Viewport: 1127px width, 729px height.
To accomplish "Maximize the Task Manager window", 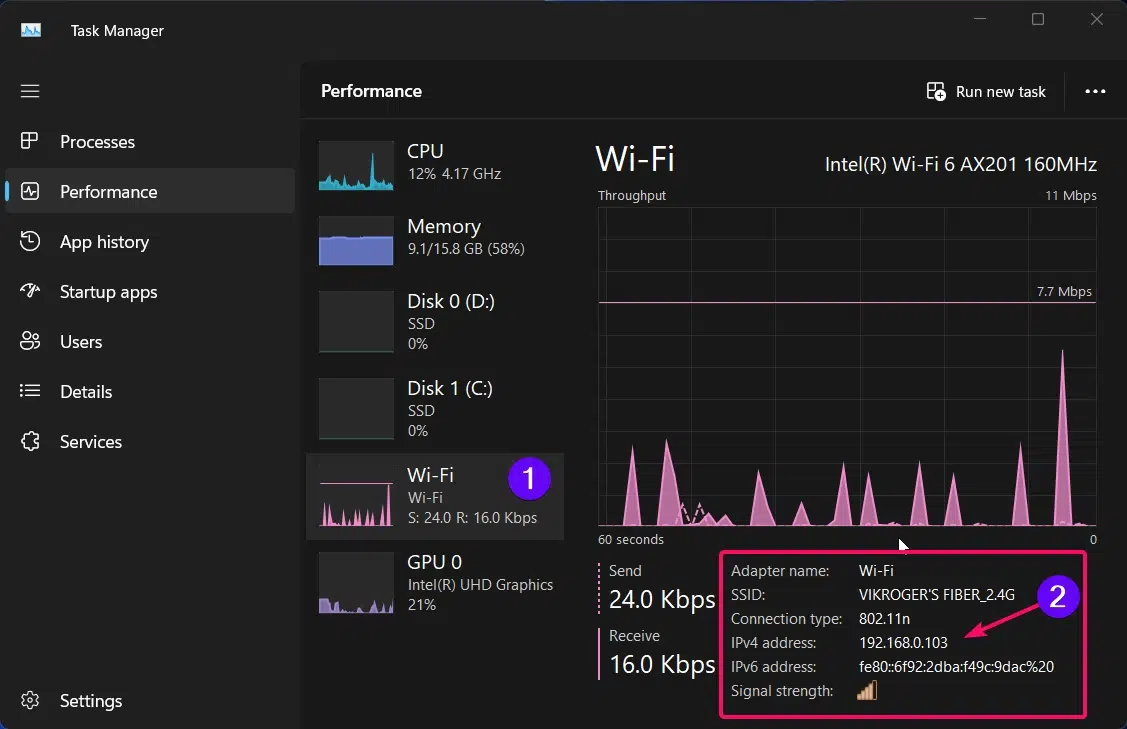I will [x=1038, y=19].
